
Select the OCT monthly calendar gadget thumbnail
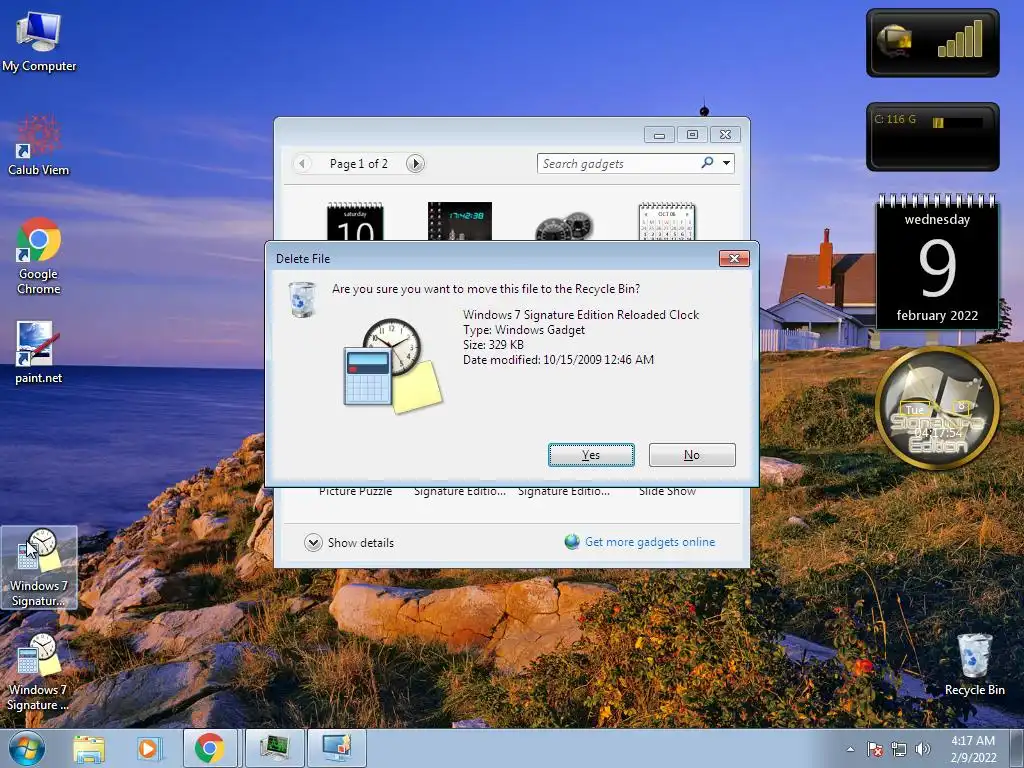[x=667, y=221]
